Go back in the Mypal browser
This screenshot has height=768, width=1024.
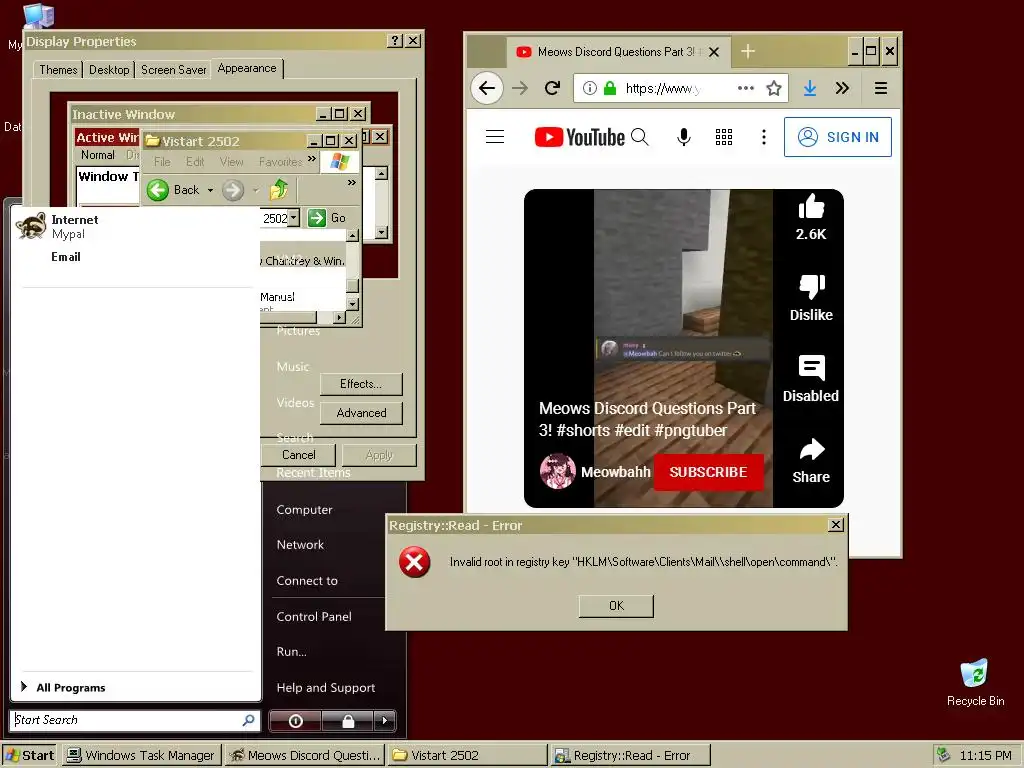click(x=487, y=88)
